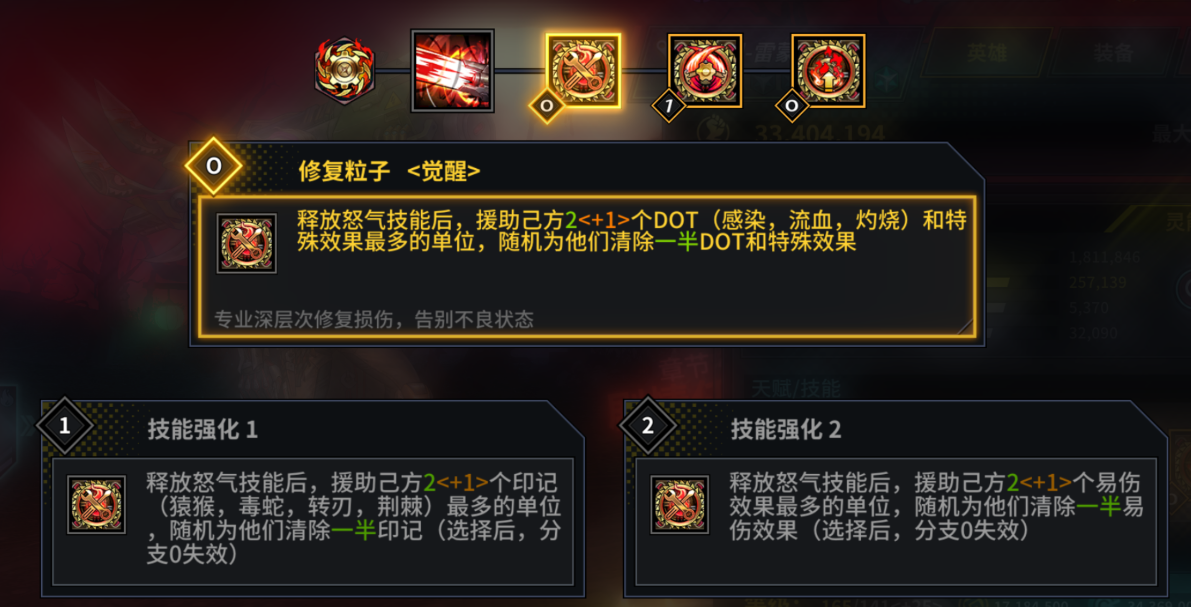The image size is (1191, 607).
Task: Select the 技能强化 2 branch panel
Action: coord(896,498)
